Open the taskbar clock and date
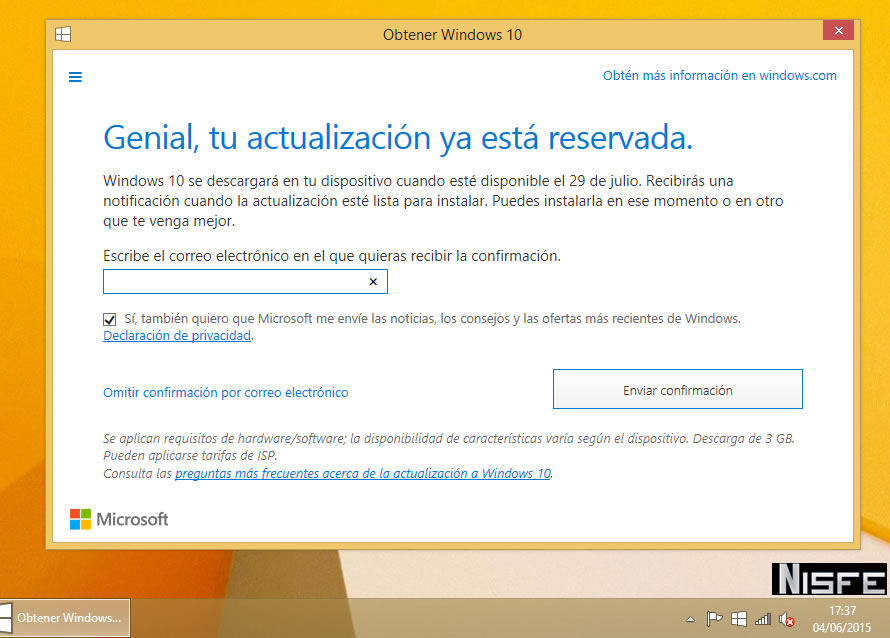This screenshot has height=638, width=890. [842, 618]
